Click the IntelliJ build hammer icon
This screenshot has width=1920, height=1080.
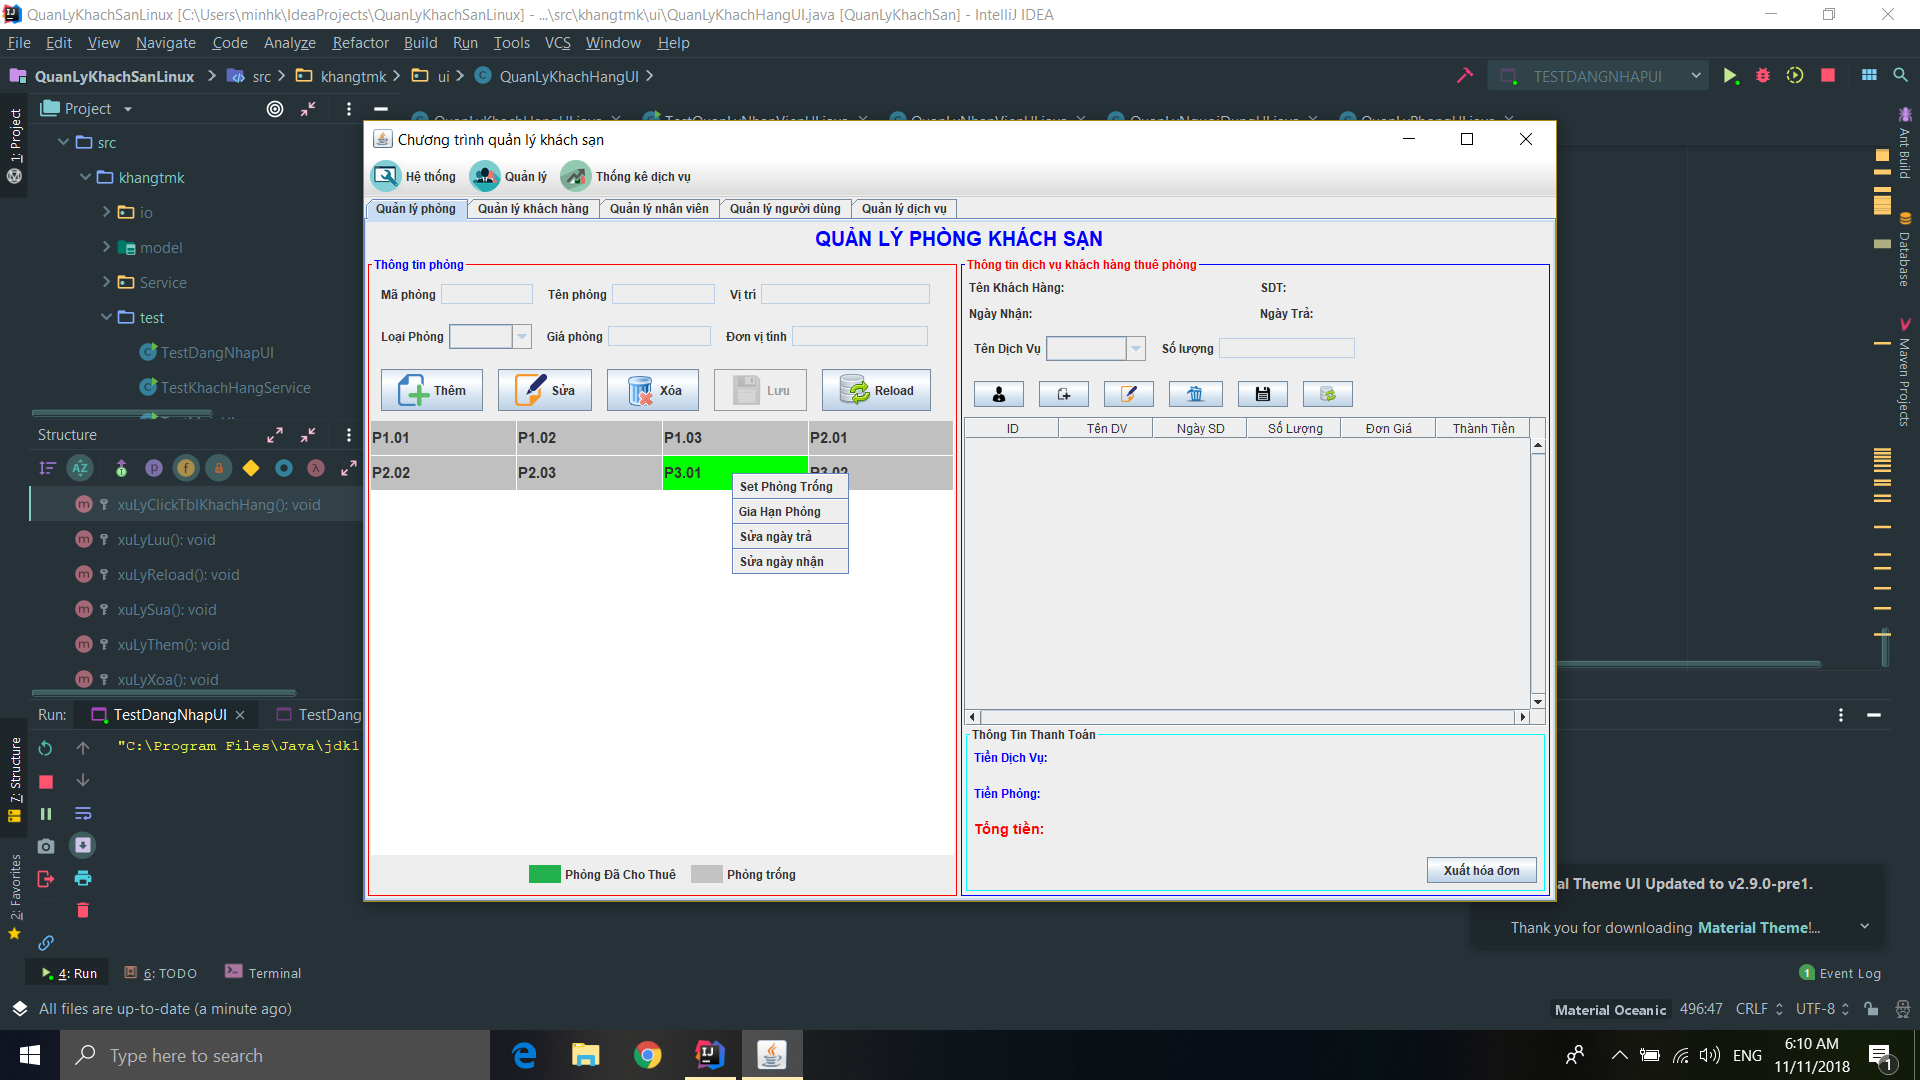(x=1465, y=76)
